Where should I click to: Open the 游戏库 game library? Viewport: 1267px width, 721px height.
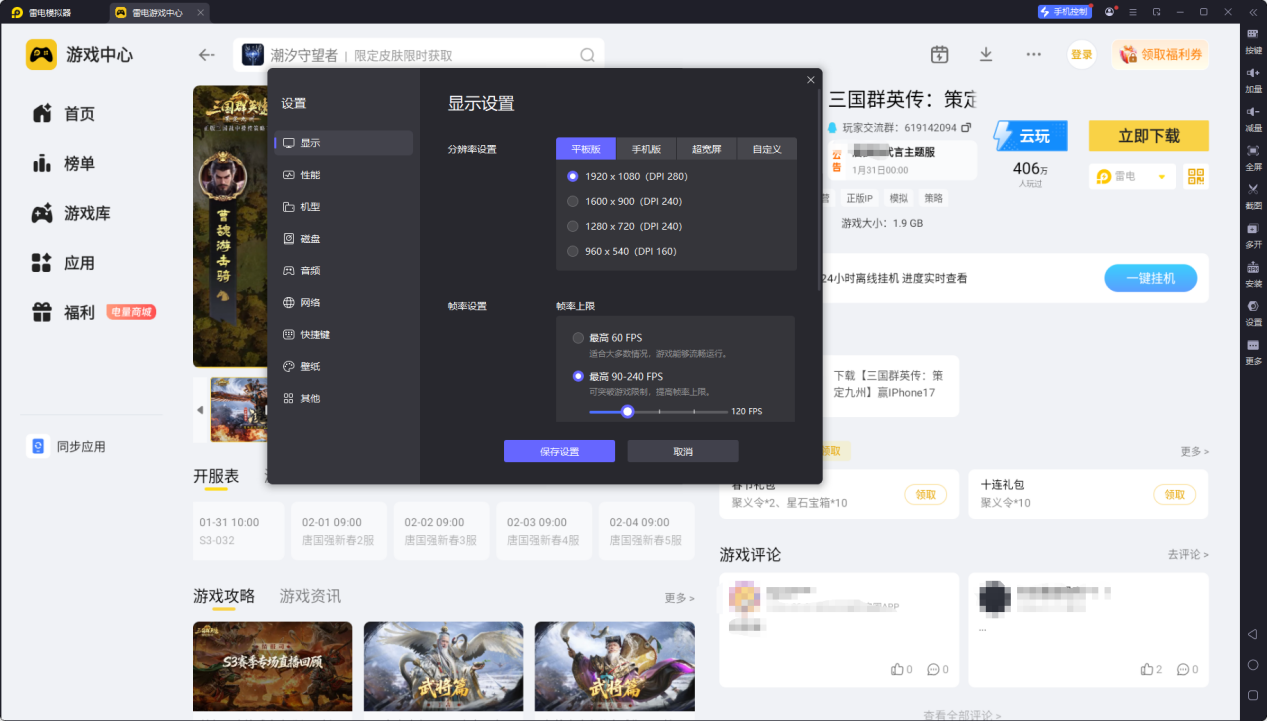71,213
